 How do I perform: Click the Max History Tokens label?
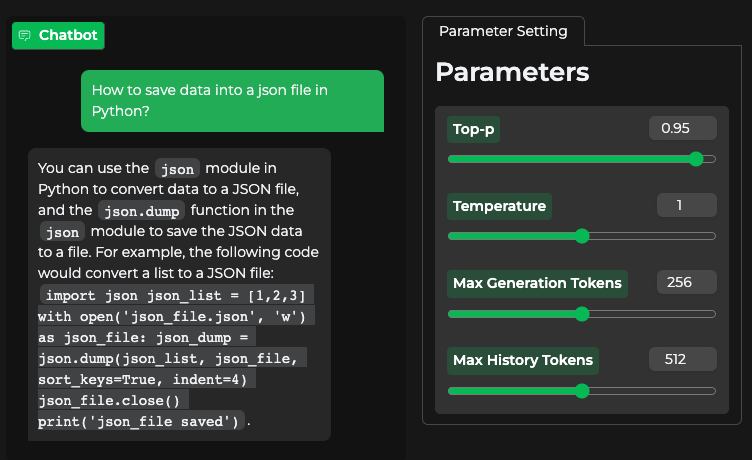(523, 361)
